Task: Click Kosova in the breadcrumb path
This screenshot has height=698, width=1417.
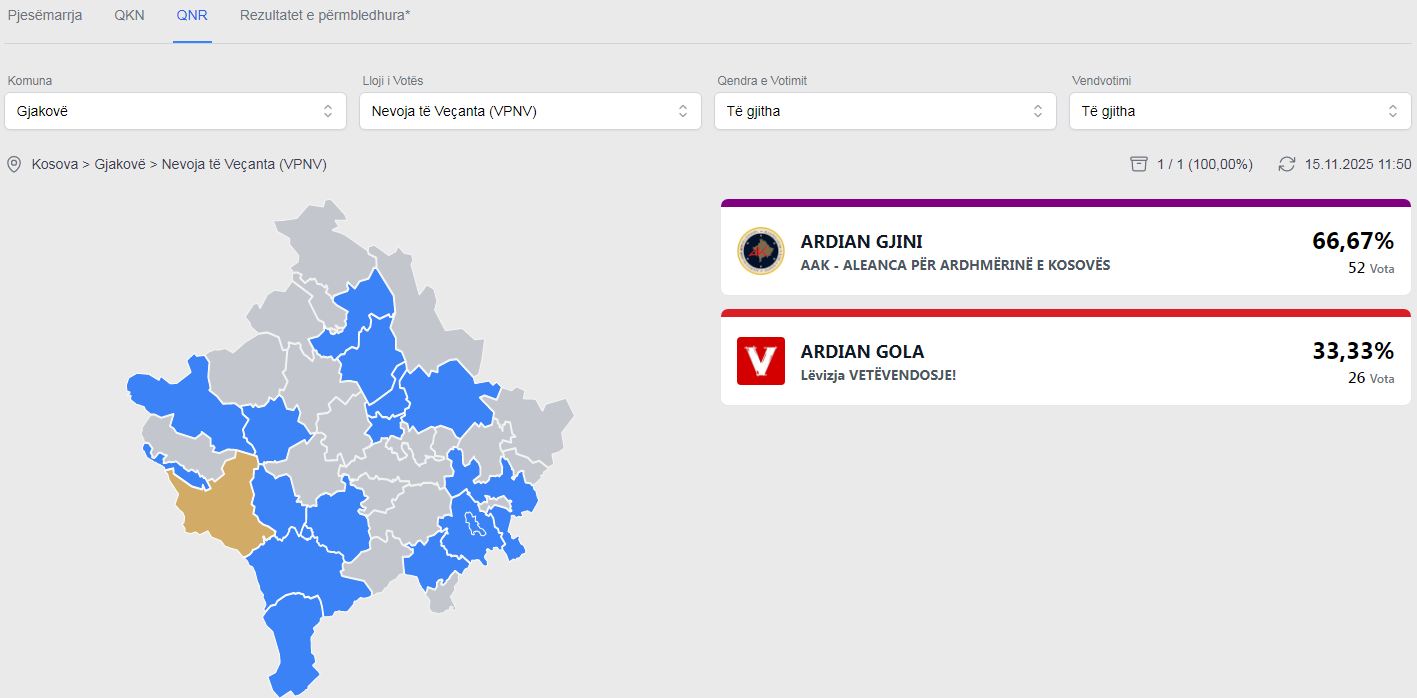Action: pos(55,164)
